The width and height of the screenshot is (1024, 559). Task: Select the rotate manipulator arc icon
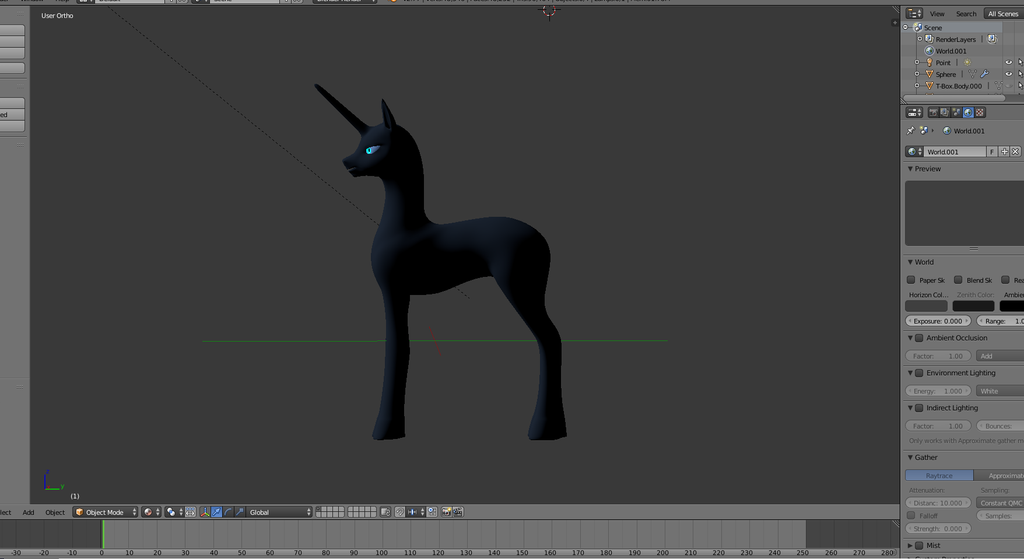pyautogui.click(x=228, y=512)
